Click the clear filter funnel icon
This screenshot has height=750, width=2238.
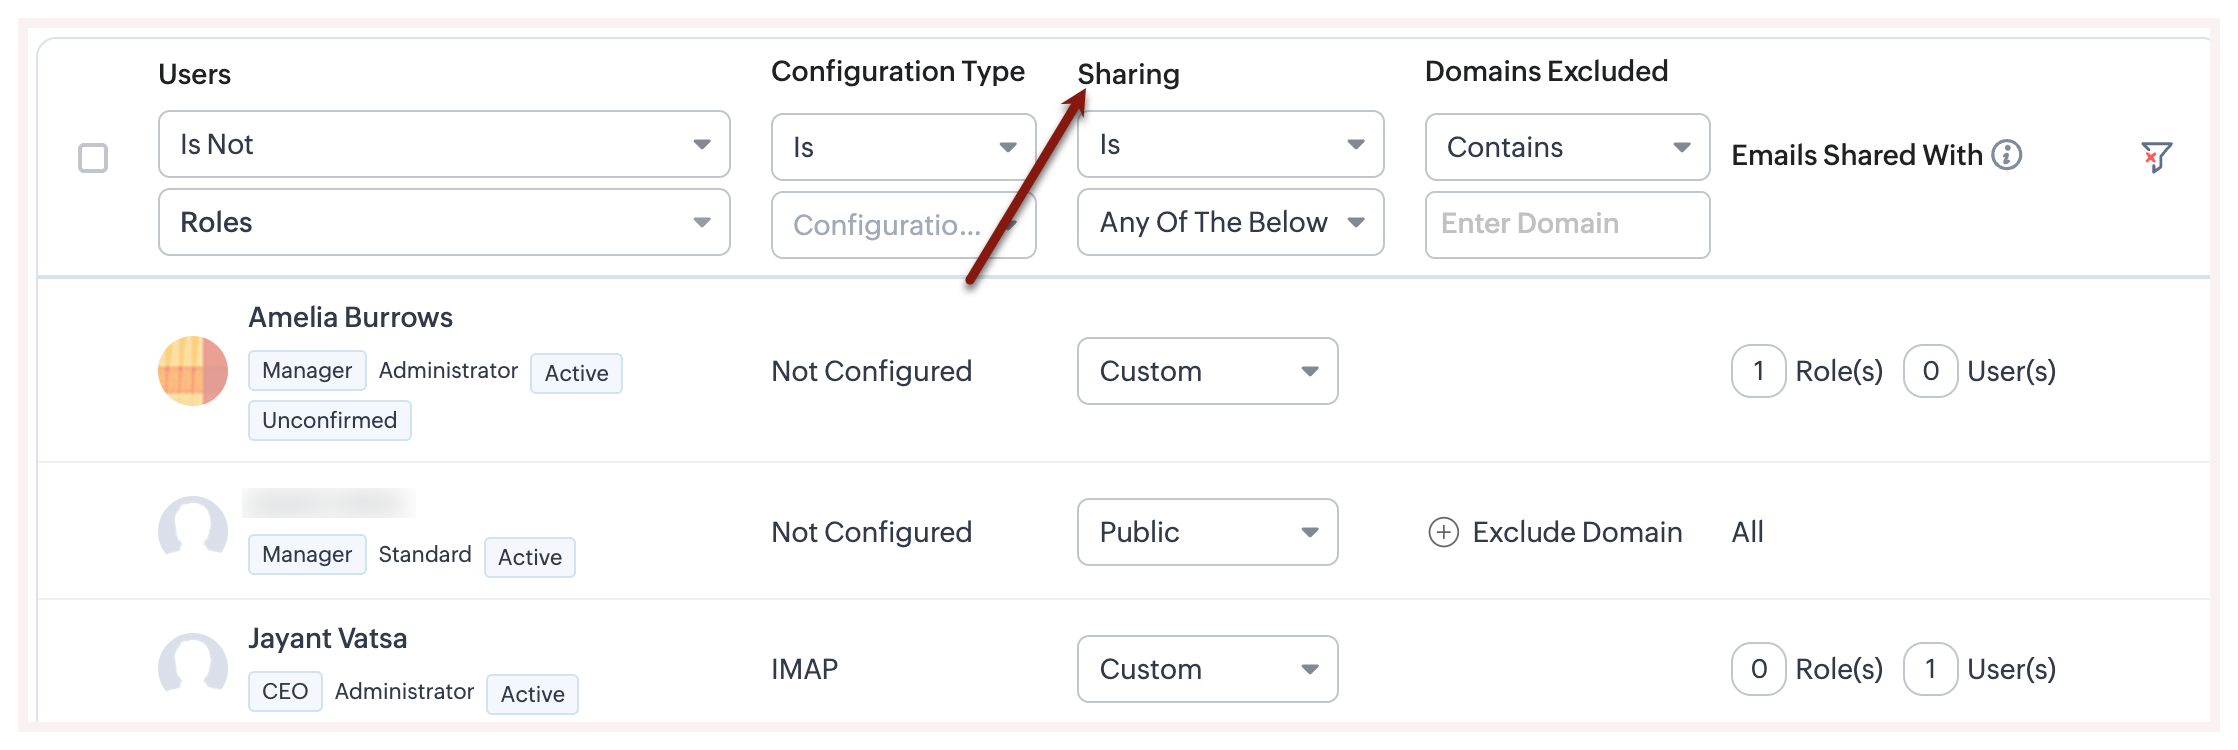[x=2156, y=157]
